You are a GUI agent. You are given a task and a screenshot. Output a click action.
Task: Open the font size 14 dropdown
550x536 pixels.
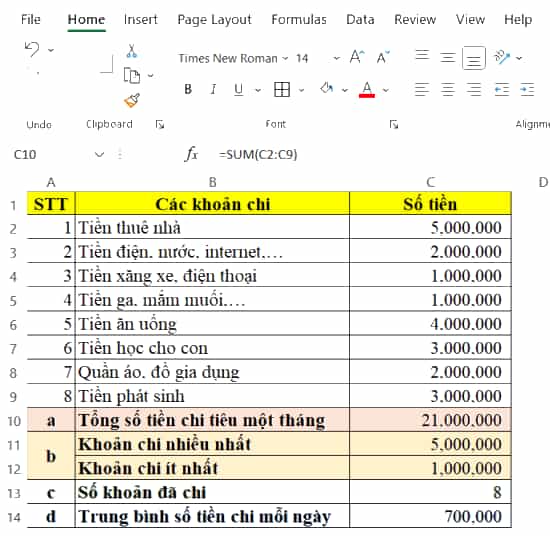click(x=336, y=58)
